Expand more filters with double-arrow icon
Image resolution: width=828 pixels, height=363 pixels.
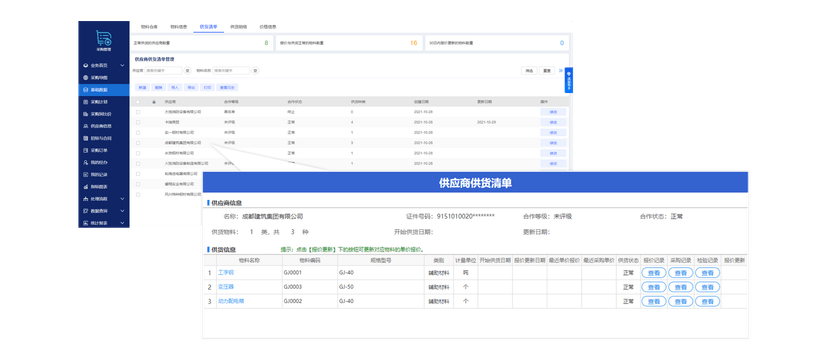(560, 70)
